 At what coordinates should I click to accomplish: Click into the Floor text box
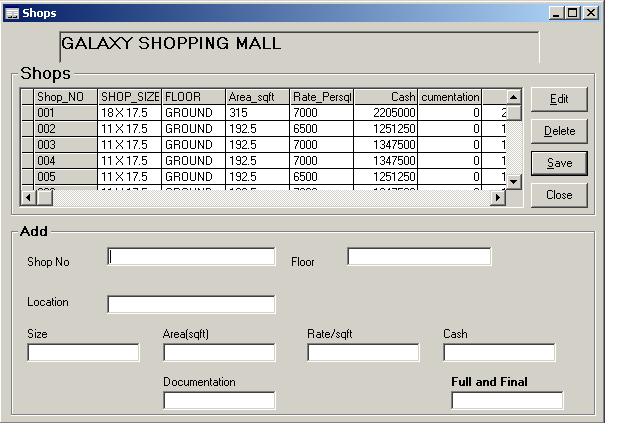(x=419, y=257)
